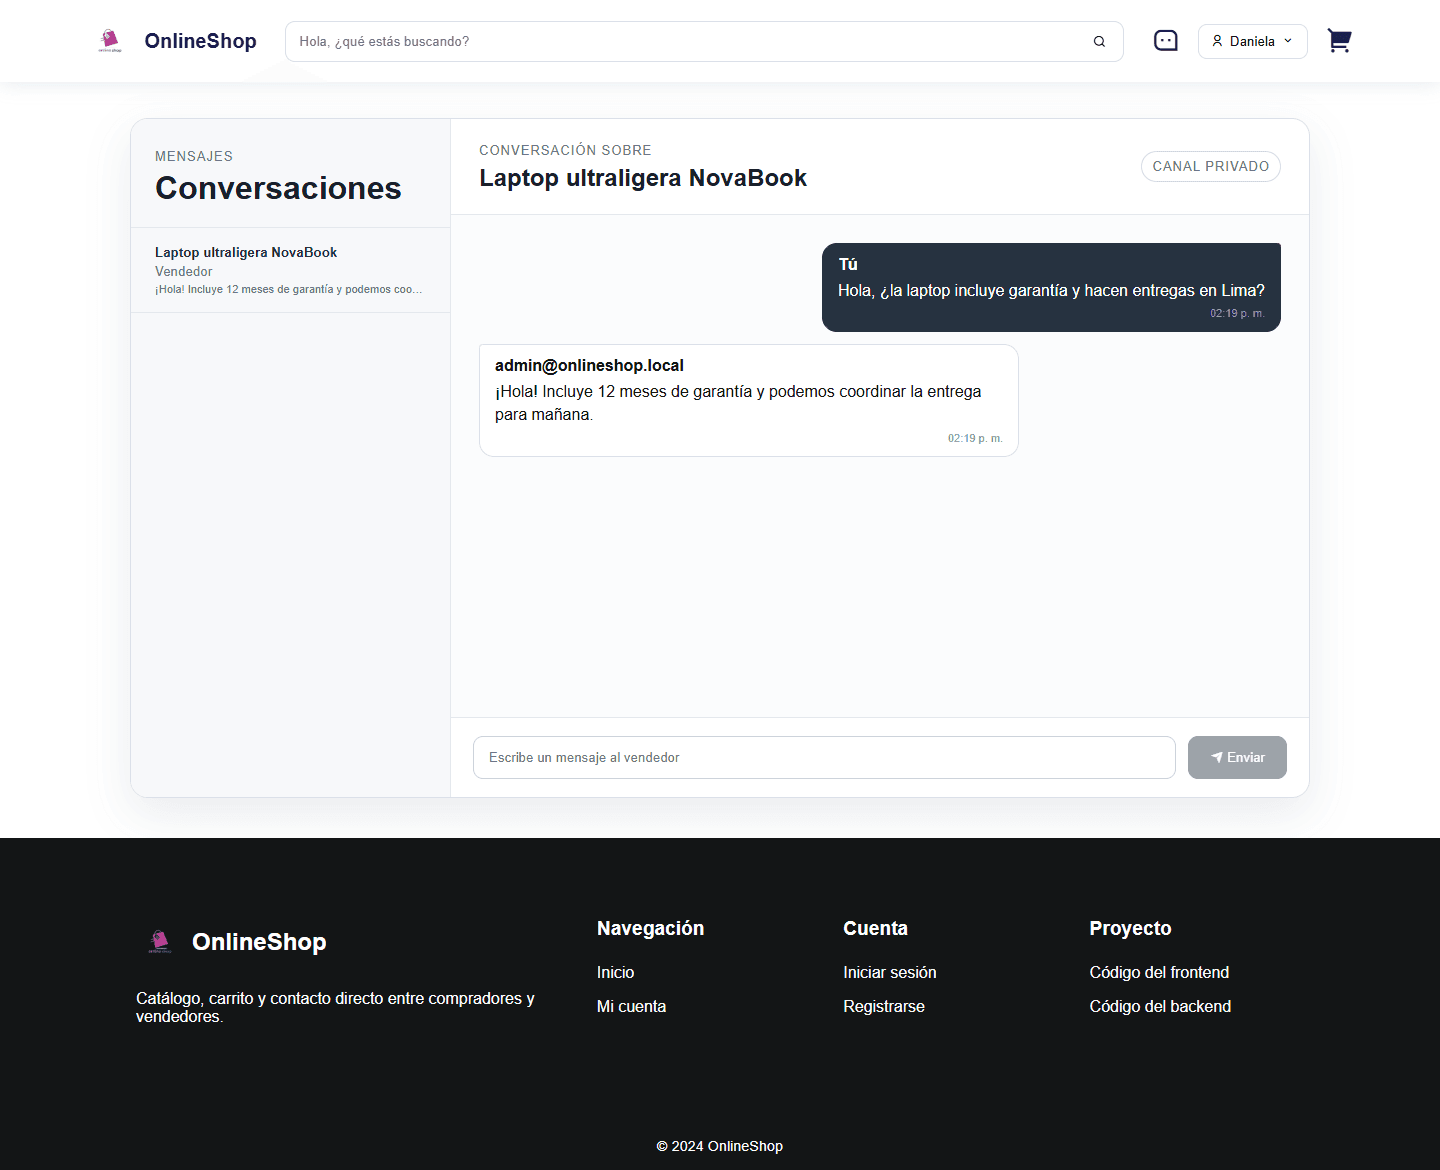Image resolution: width=1440 pixels, height=1170 pixels.
Task: Click the footer OnlineShop logo icon
Action: tap(160, 942)
